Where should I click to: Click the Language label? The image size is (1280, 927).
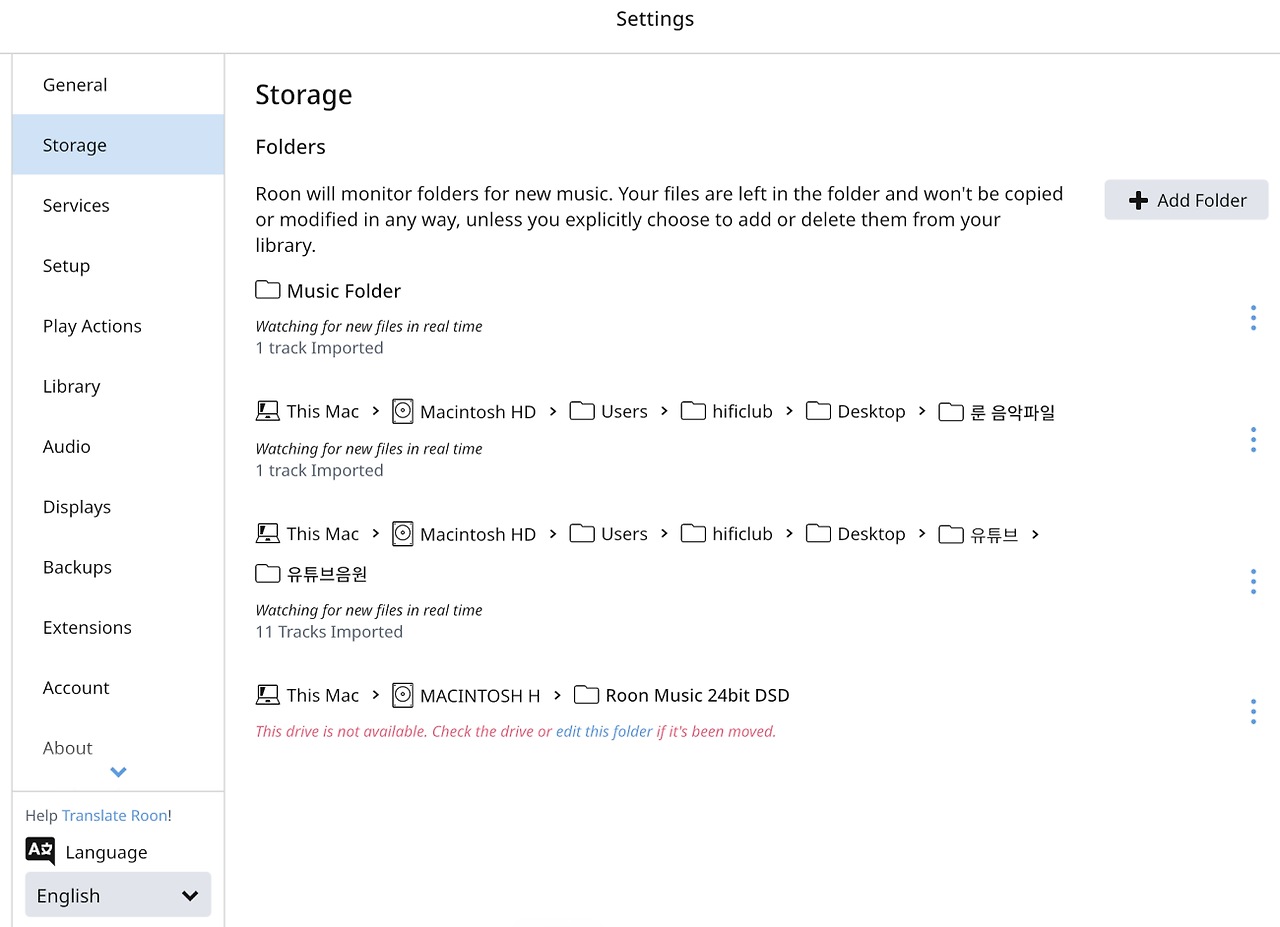[x=106, y=852]
